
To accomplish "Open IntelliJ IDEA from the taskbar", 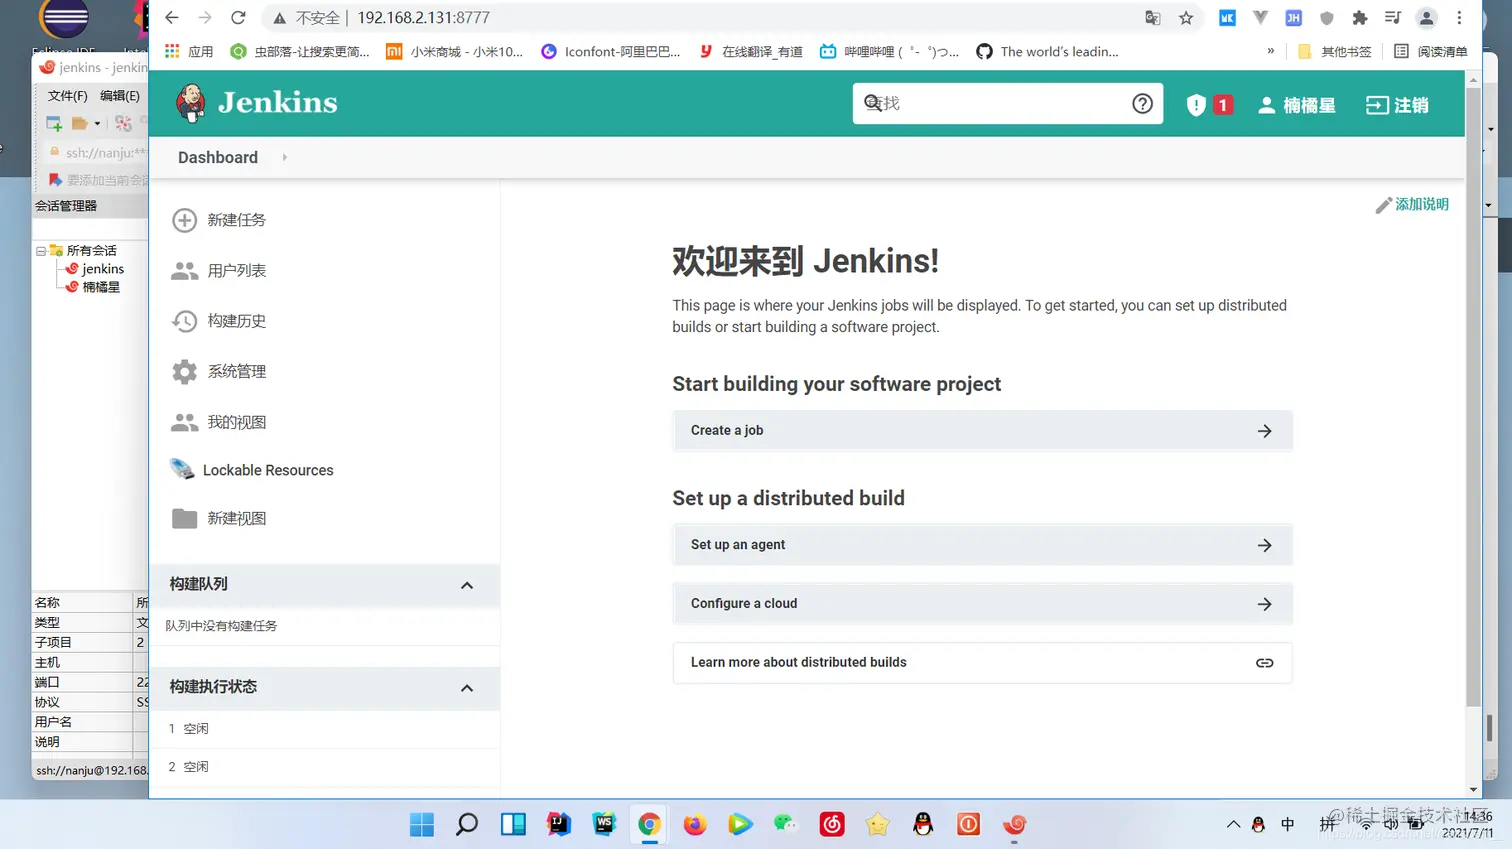I will coord(558,824).
